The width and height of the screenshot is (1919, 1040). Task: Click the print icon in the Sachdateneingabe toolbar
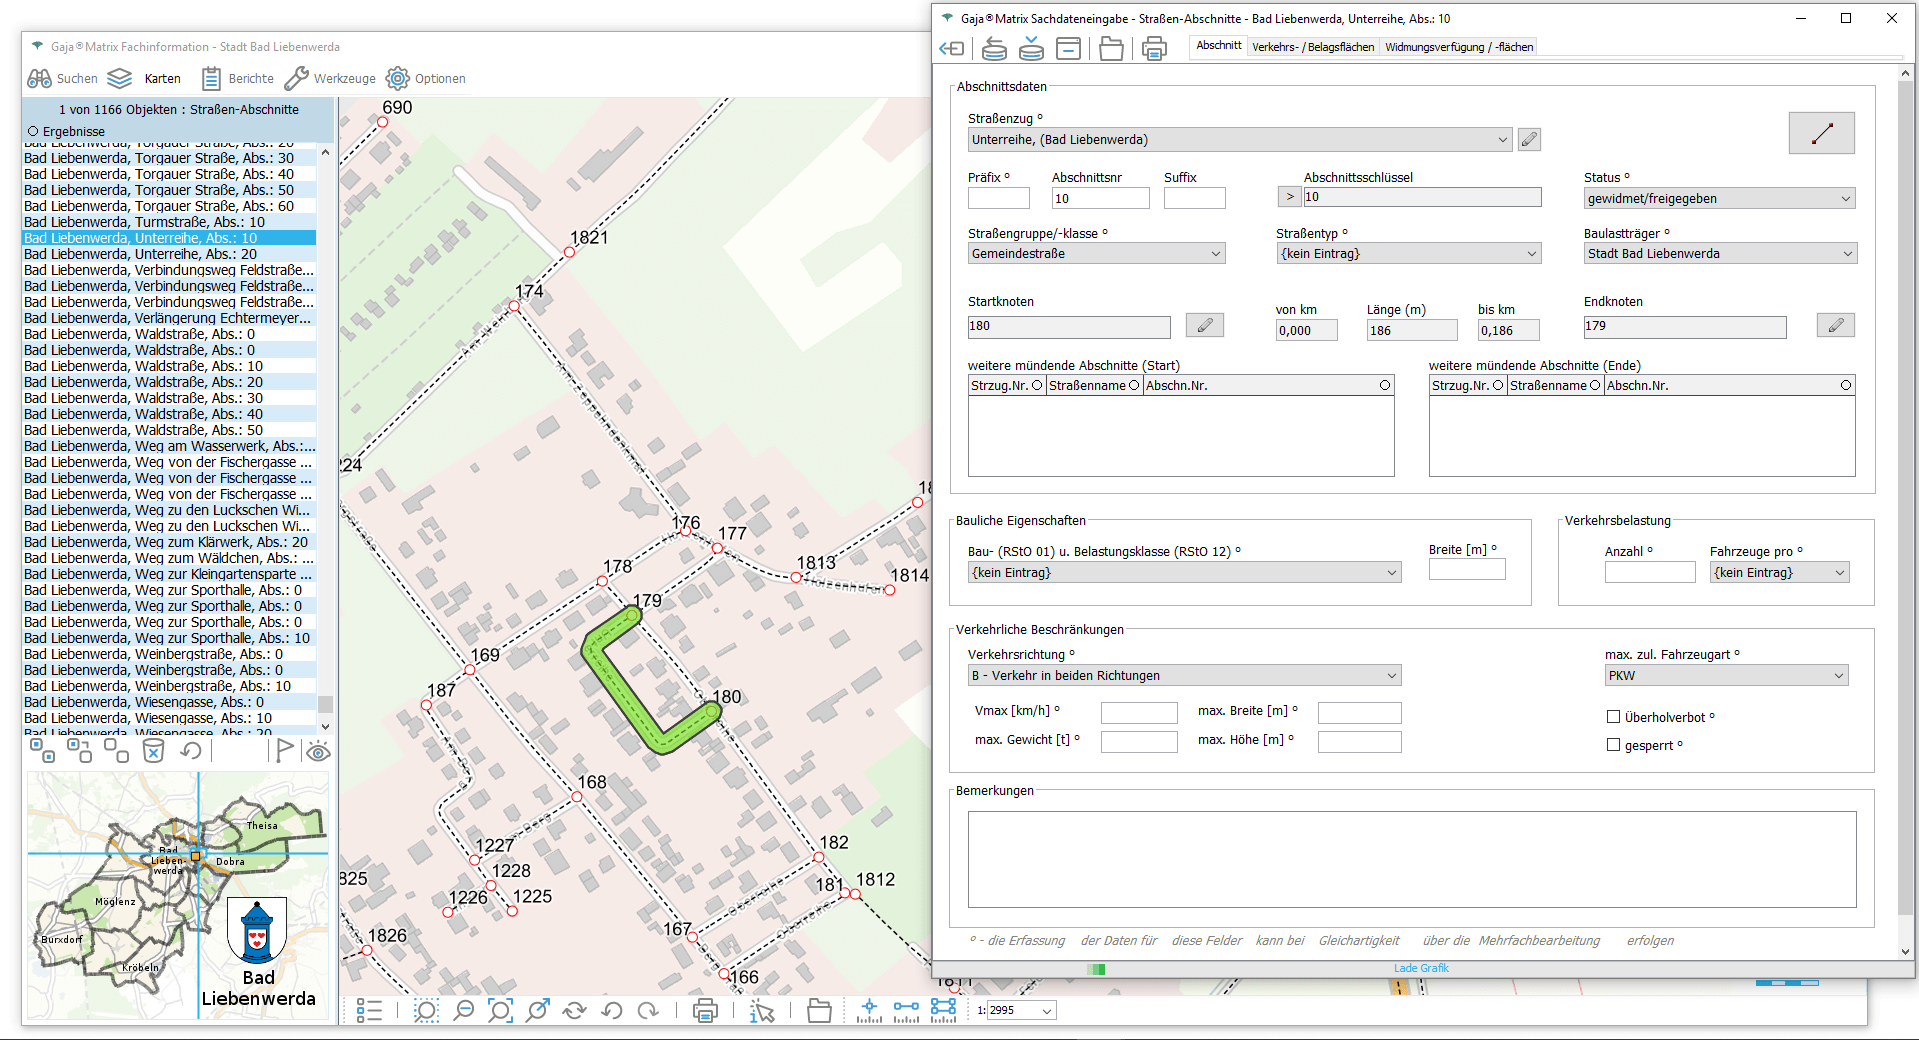(x=1154, y=48)
